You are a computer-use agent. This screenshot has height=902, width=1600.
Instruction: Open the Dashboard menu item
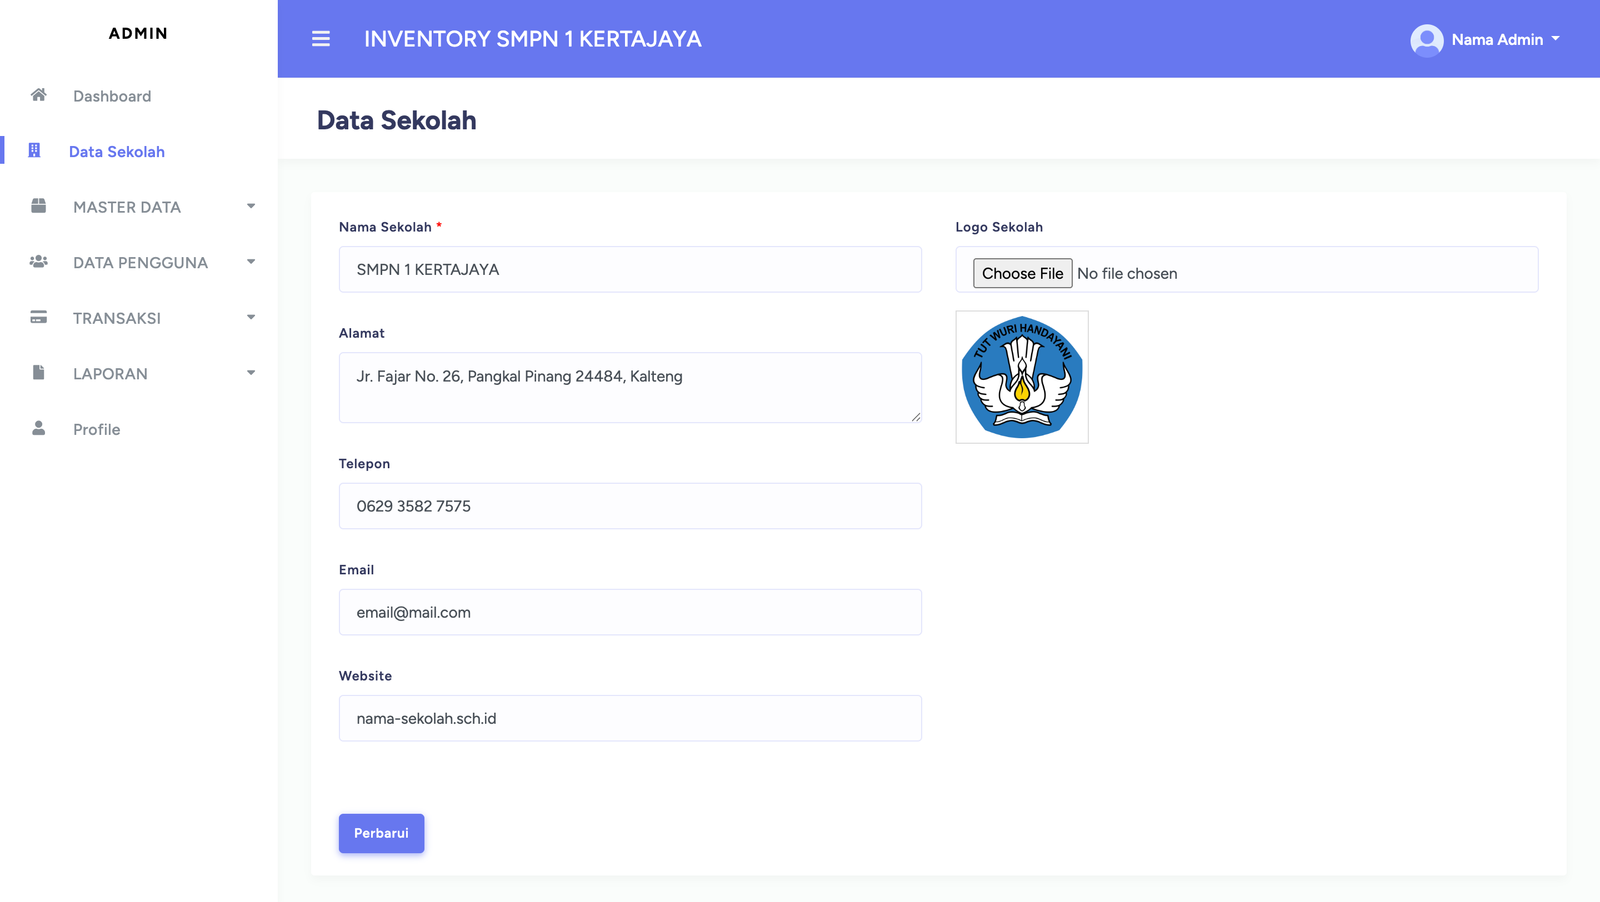click(112, 96)
